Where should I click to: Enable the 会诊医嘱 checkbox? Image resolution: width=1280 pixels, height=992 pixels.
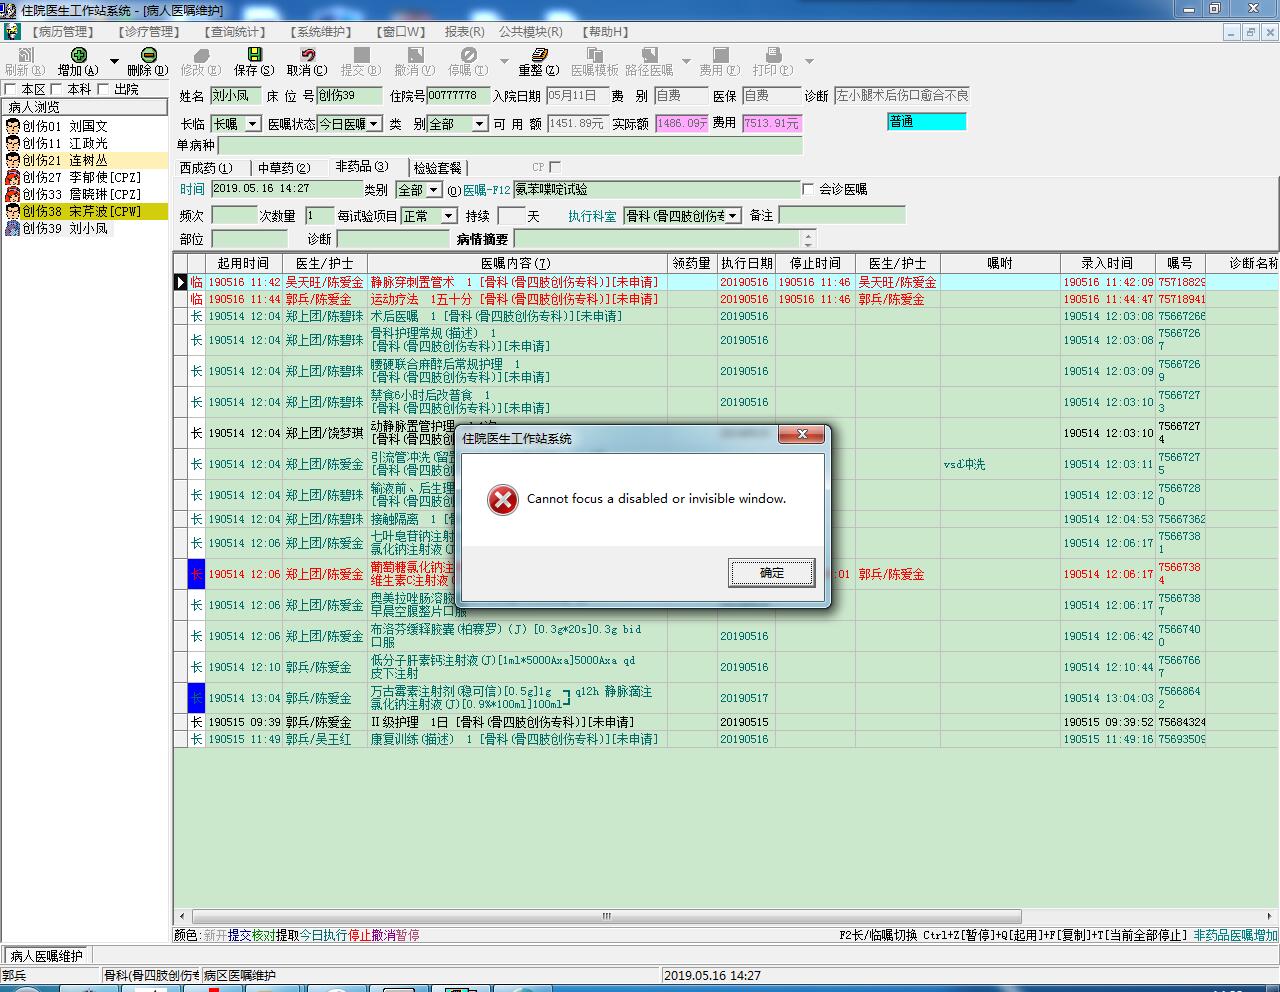tap(808, 189)
